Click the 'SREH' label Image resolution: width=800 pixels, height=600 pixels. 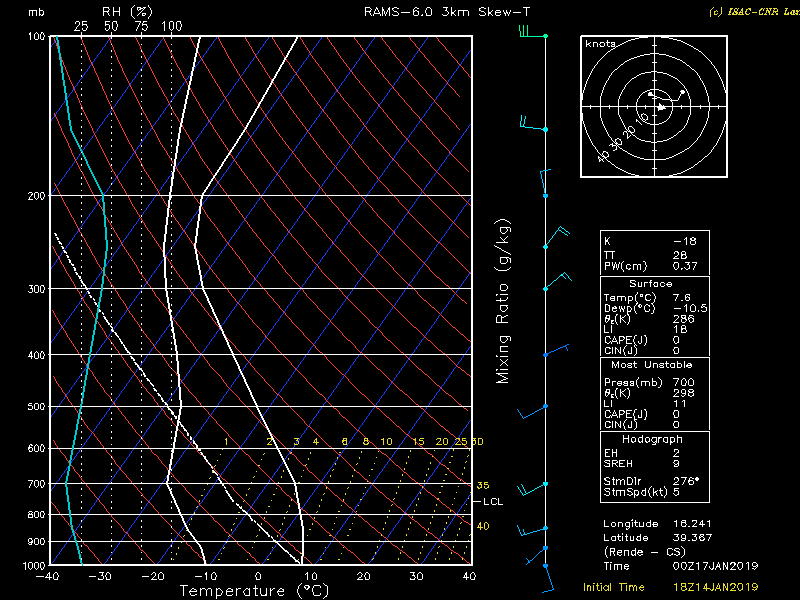[618, 464]
